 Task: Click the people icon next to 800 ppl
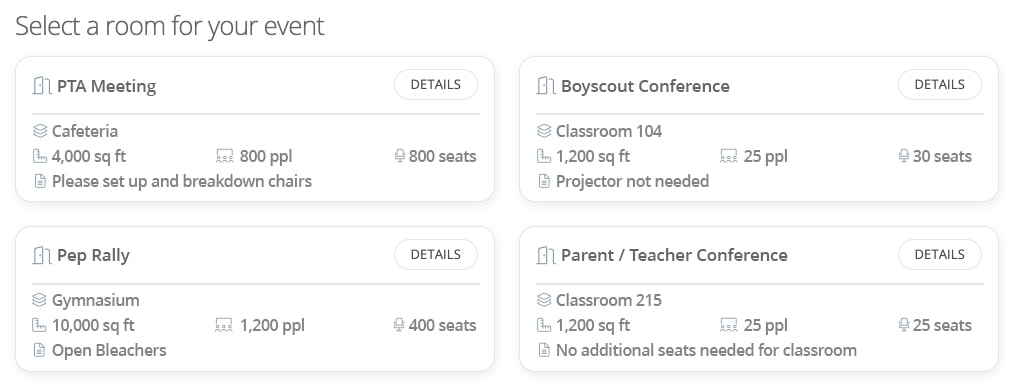(x=224, y=156)
